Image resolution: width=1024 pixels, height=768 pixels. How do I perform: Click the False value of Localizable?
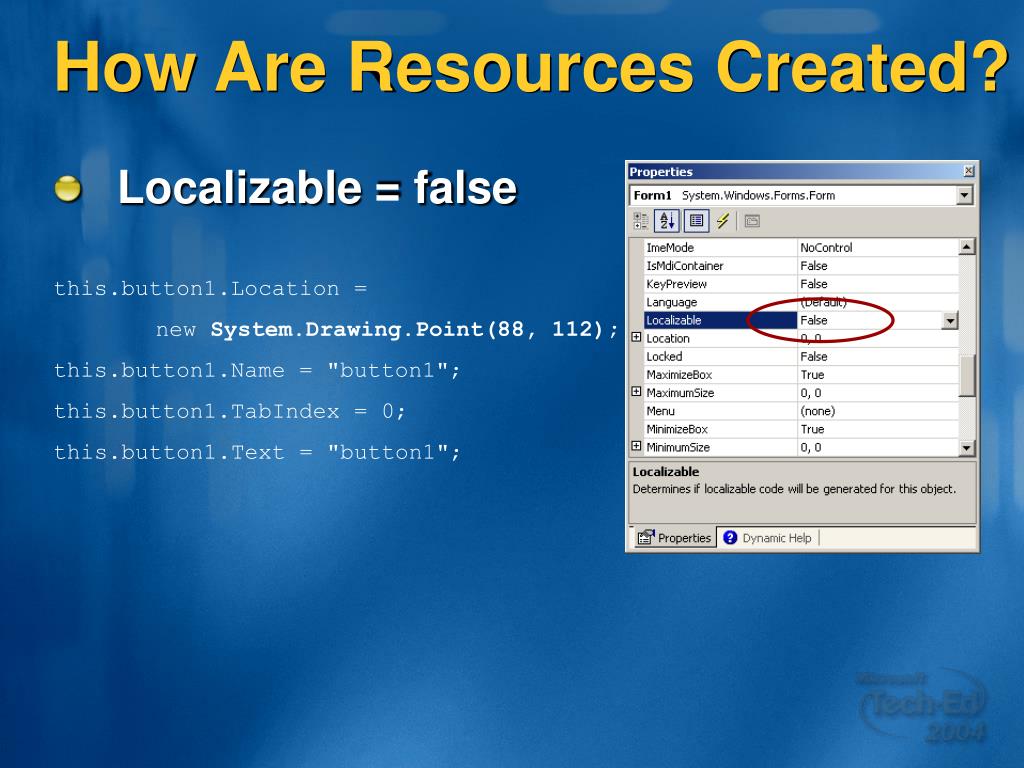pos(814,320)
